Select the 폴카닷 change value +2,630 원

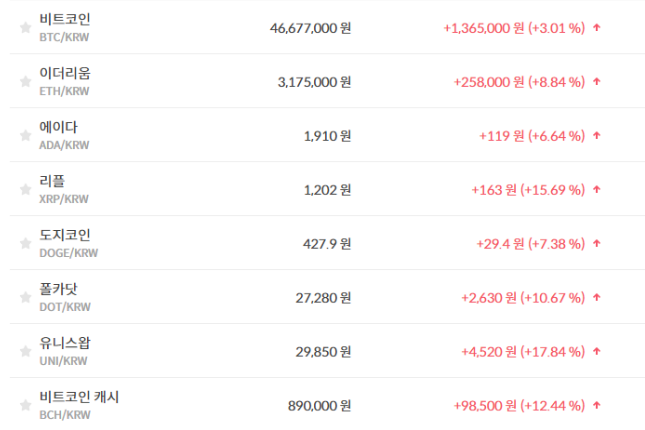[488, 297]
